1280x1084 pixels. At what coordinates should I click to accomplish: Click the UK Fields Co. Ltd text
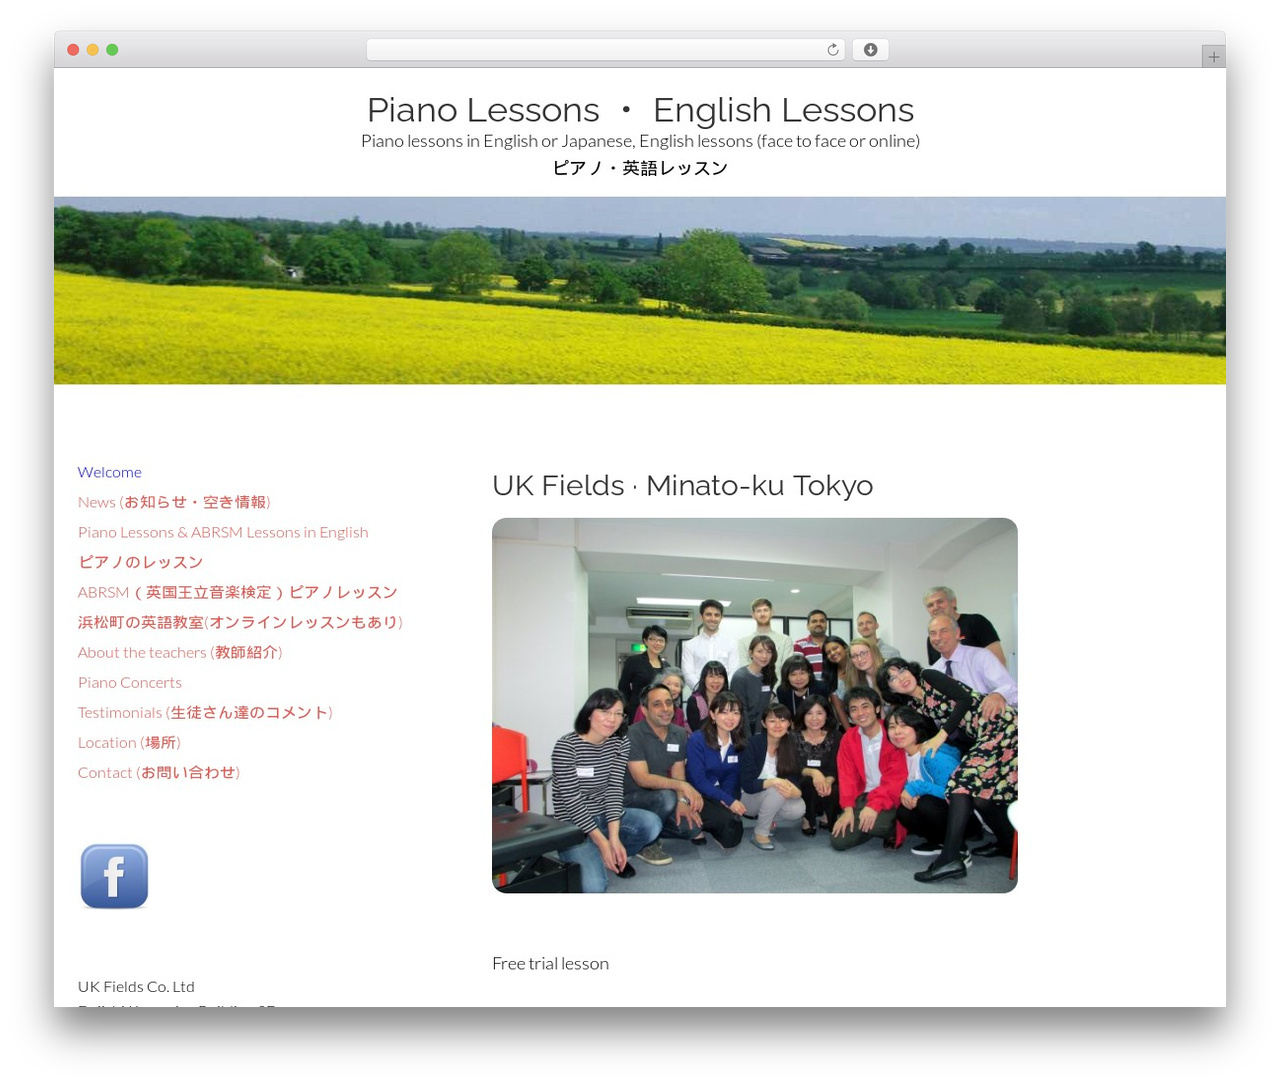(136, 986)
